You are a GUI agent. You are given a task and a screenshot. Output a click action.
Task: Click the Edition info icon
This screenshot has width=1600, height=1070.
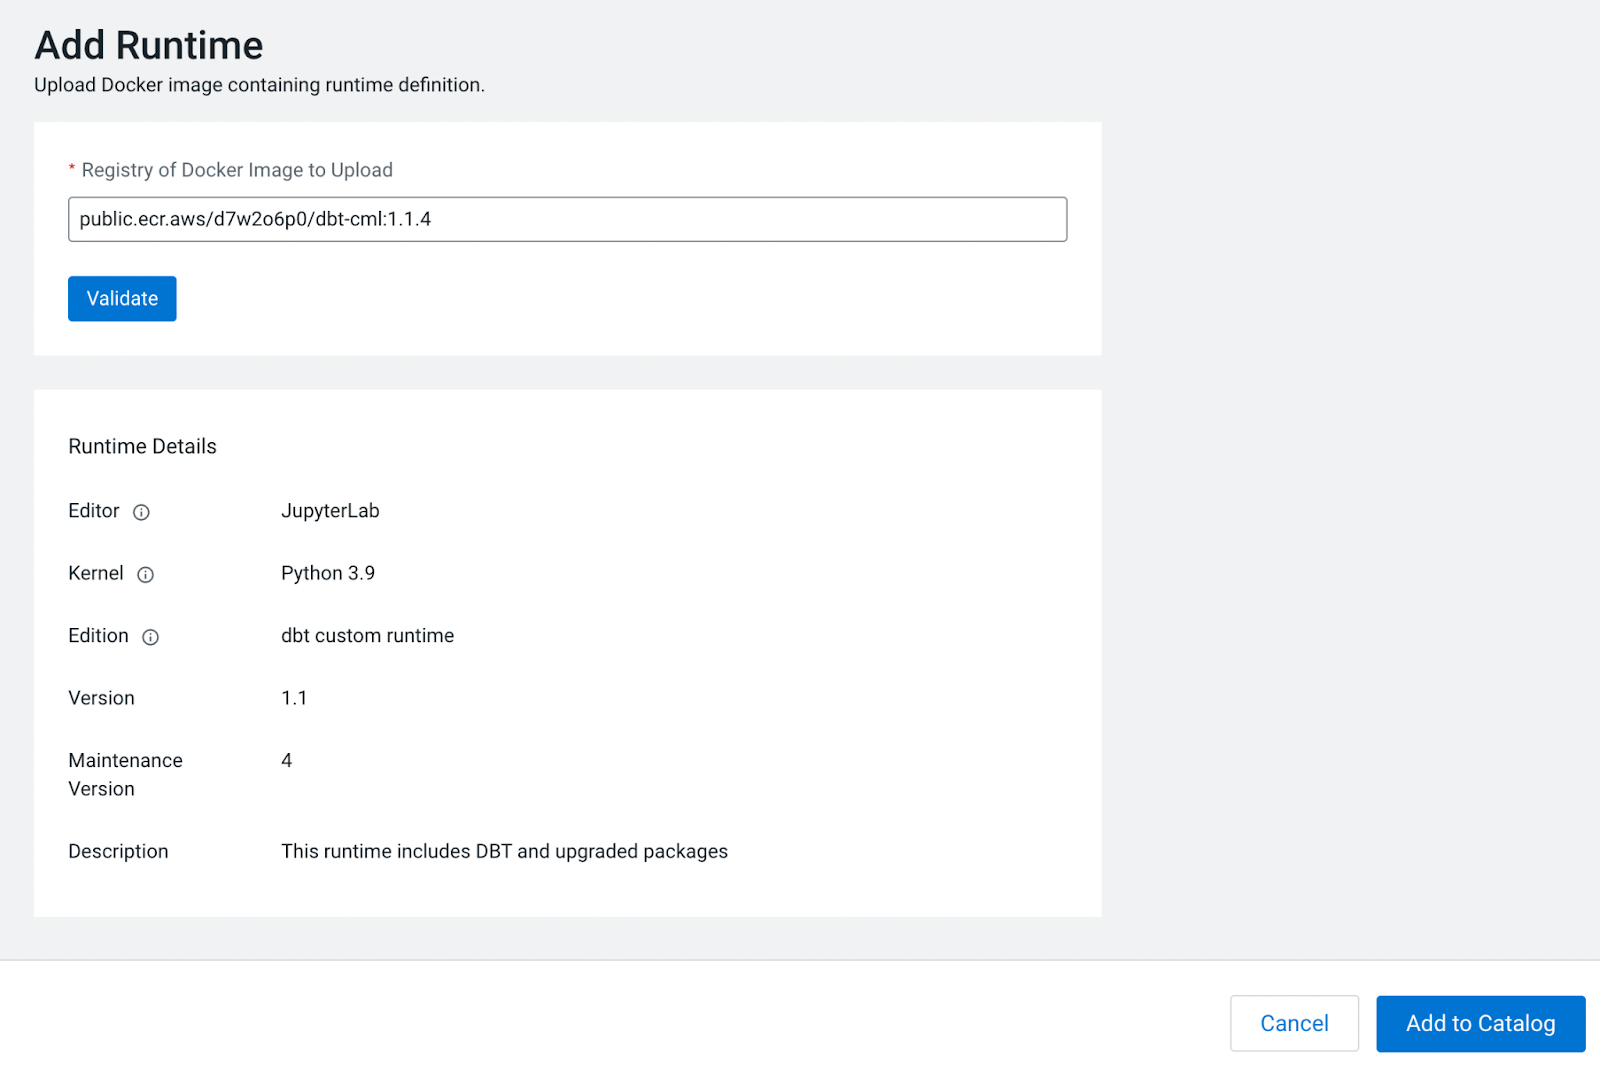151,637
